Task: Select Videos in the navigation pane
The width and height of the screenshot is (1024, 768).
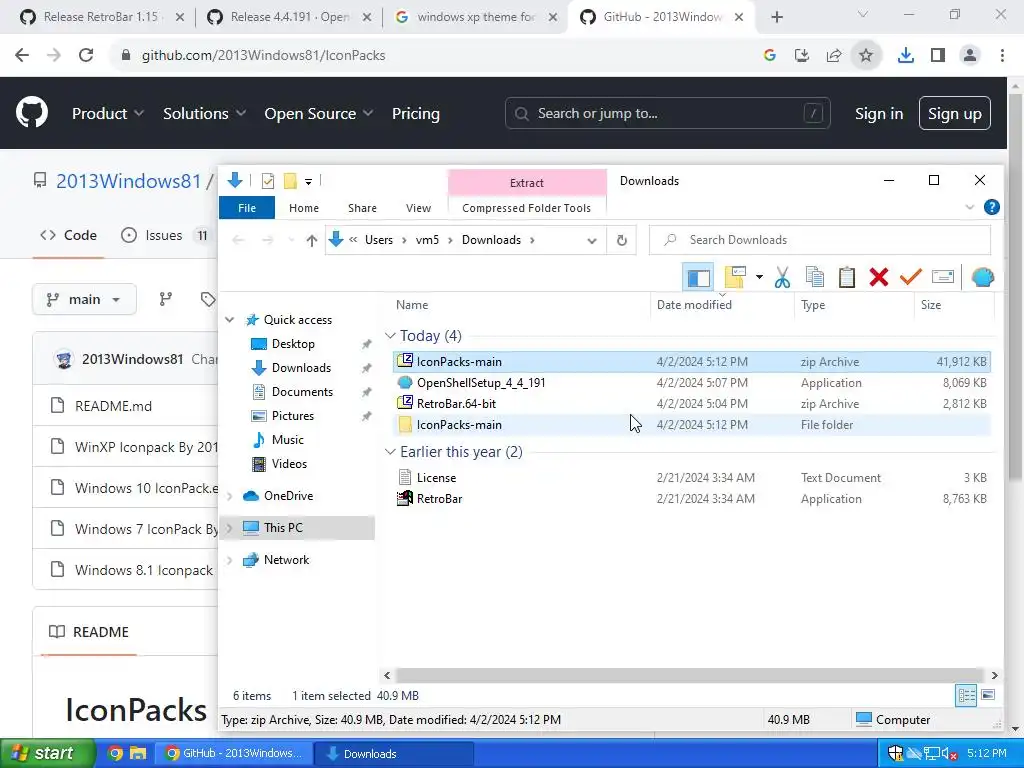Action: point(289,464)
